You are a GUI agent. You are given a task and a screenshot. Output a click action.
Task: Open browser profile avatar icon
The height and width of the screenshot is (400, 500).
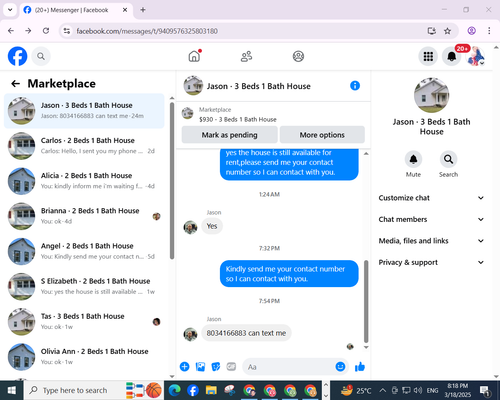tap(471, 31)
